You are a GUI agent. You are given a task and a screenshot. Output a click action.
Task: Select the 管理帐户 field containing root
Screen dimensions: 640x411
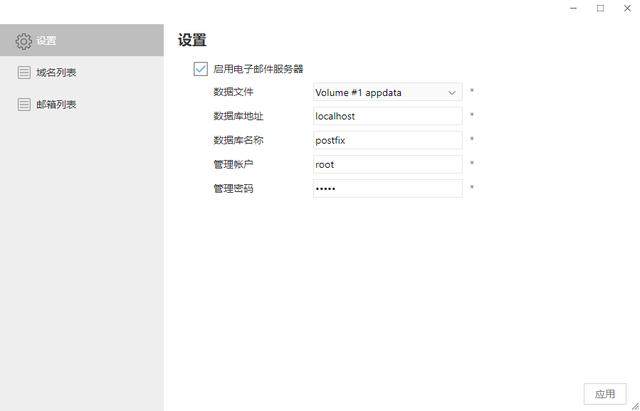[x=387, y=164]
